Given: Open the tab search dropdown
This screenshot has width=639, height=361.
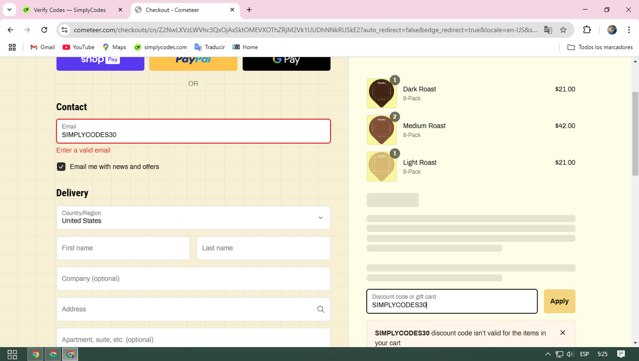Looking at the screenshot, I should 9,10.
